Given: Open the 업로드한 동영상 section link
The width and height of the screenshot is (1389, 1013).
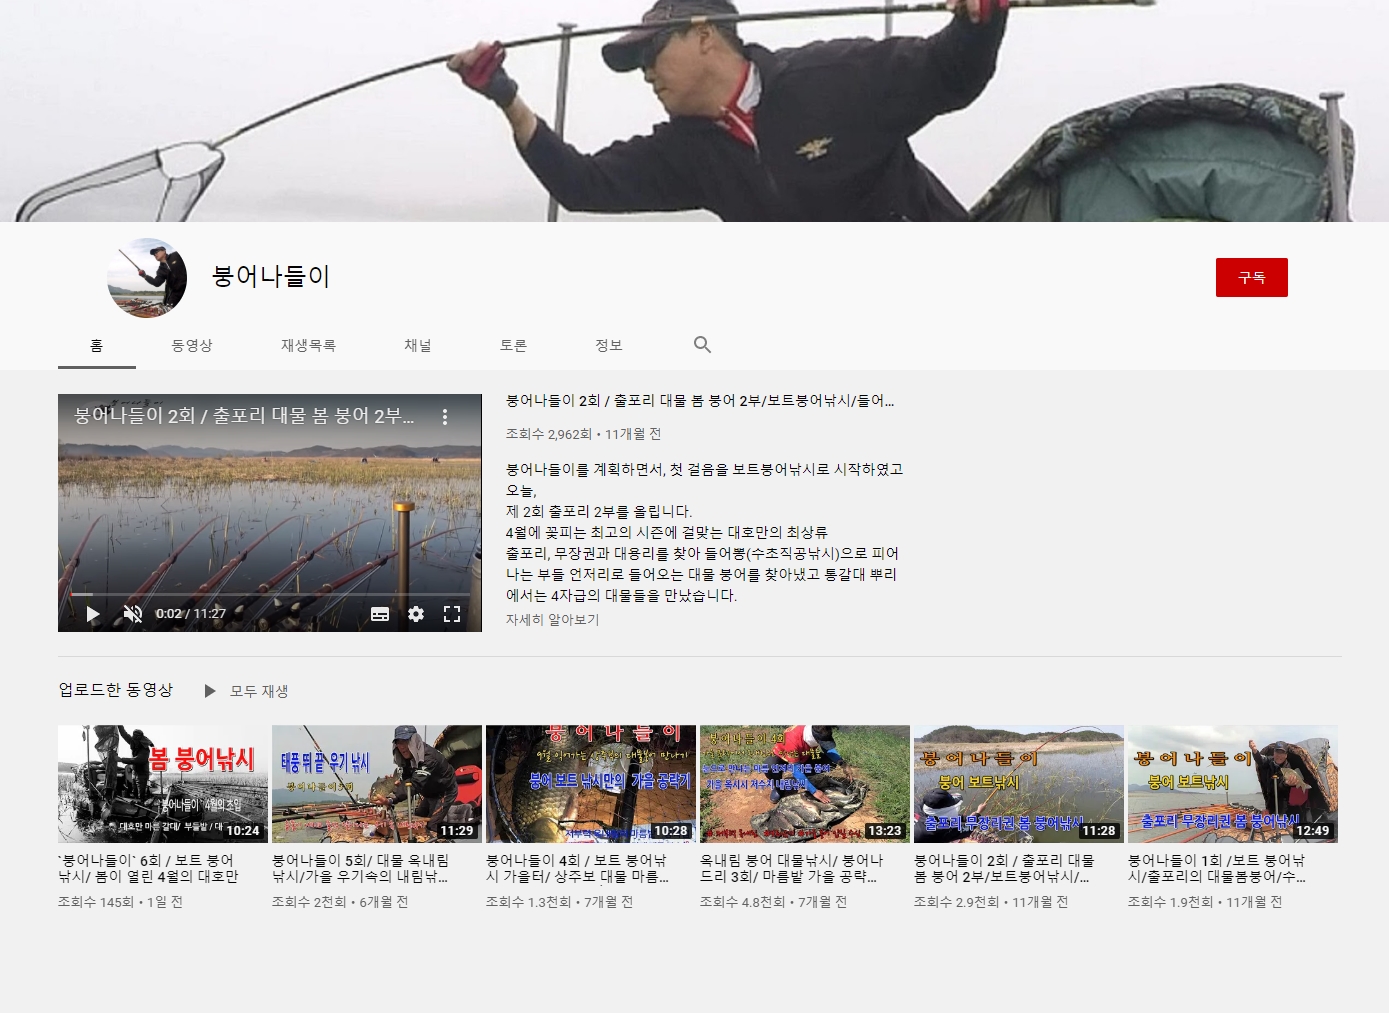Looking at the screenshot, I should coord(116,690).
